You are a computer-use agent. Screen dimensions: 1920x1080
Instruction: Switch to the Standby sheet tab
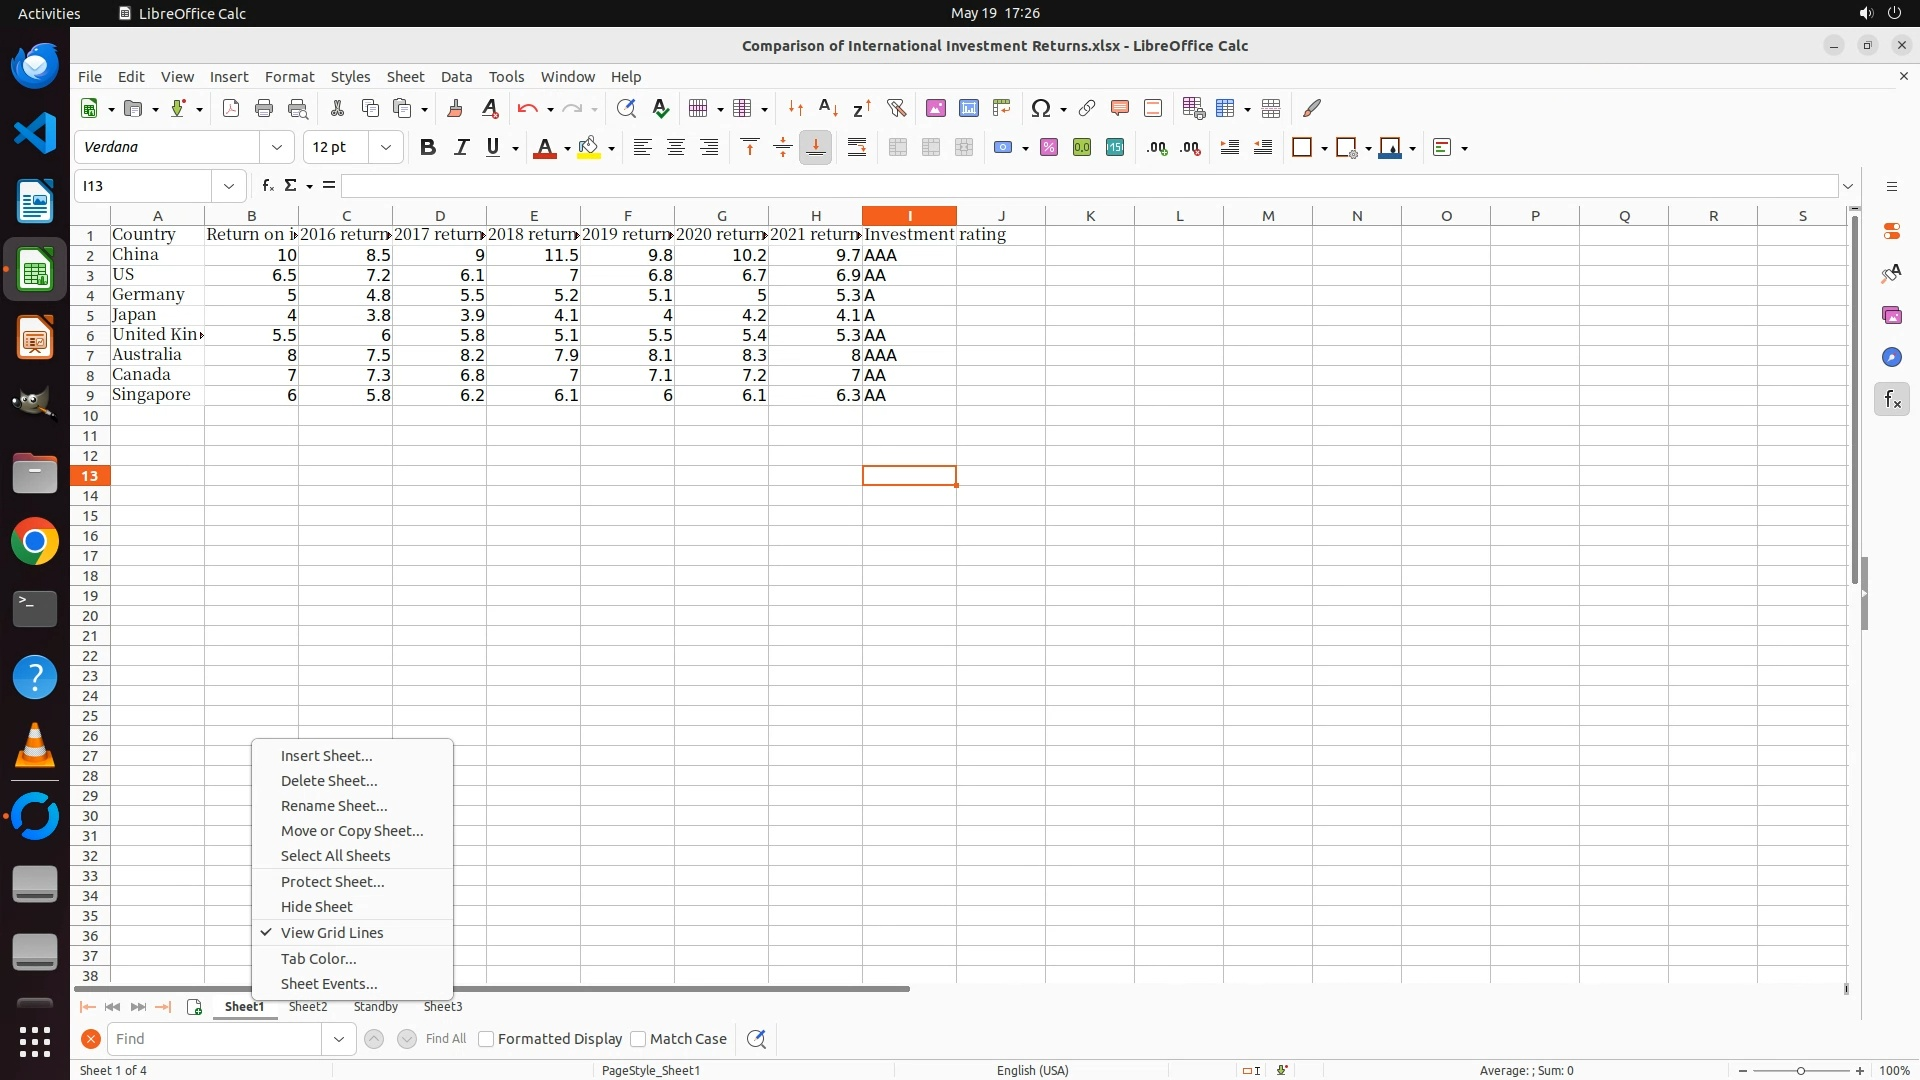(375, 1007)
